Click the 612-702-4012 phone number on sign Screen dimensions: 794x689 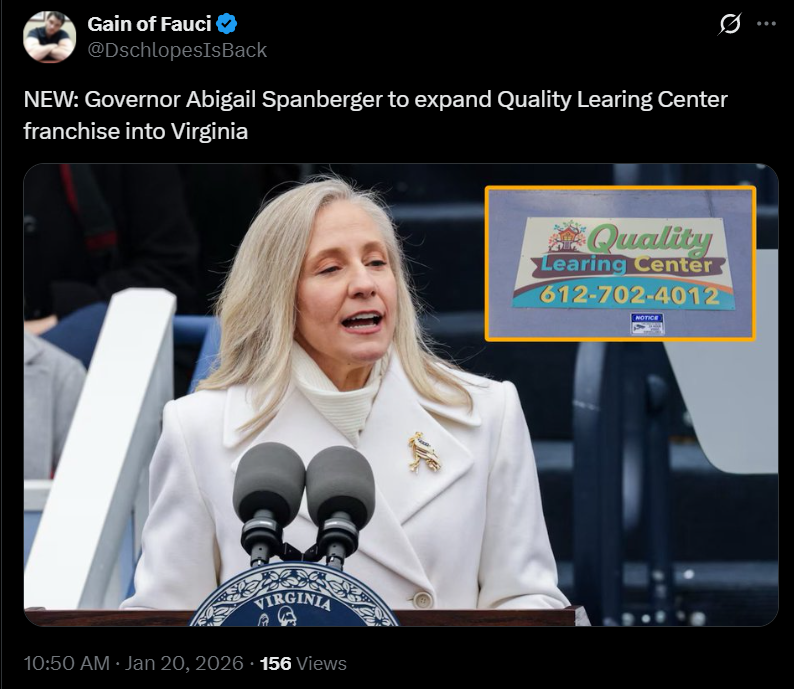point(629,295)
